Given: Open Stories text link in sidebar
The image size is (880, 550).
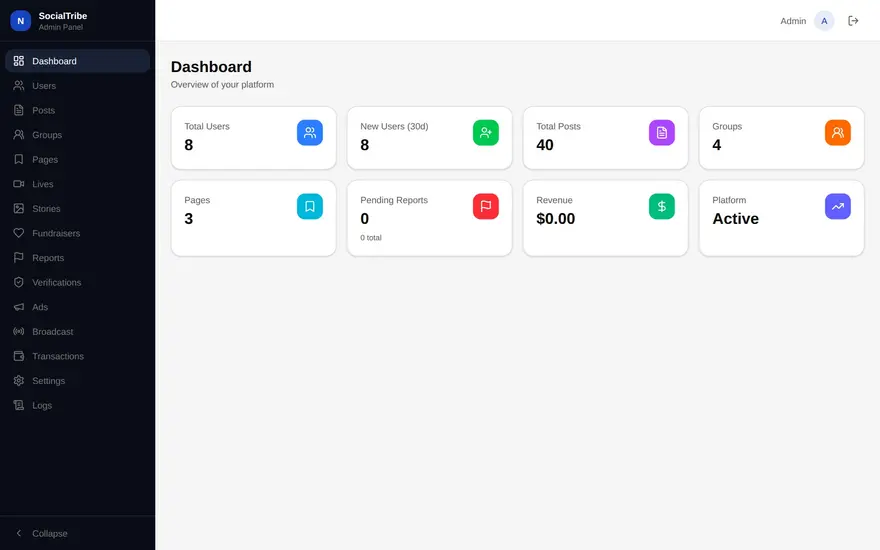Looking at the screenshot, I should 46,208.
